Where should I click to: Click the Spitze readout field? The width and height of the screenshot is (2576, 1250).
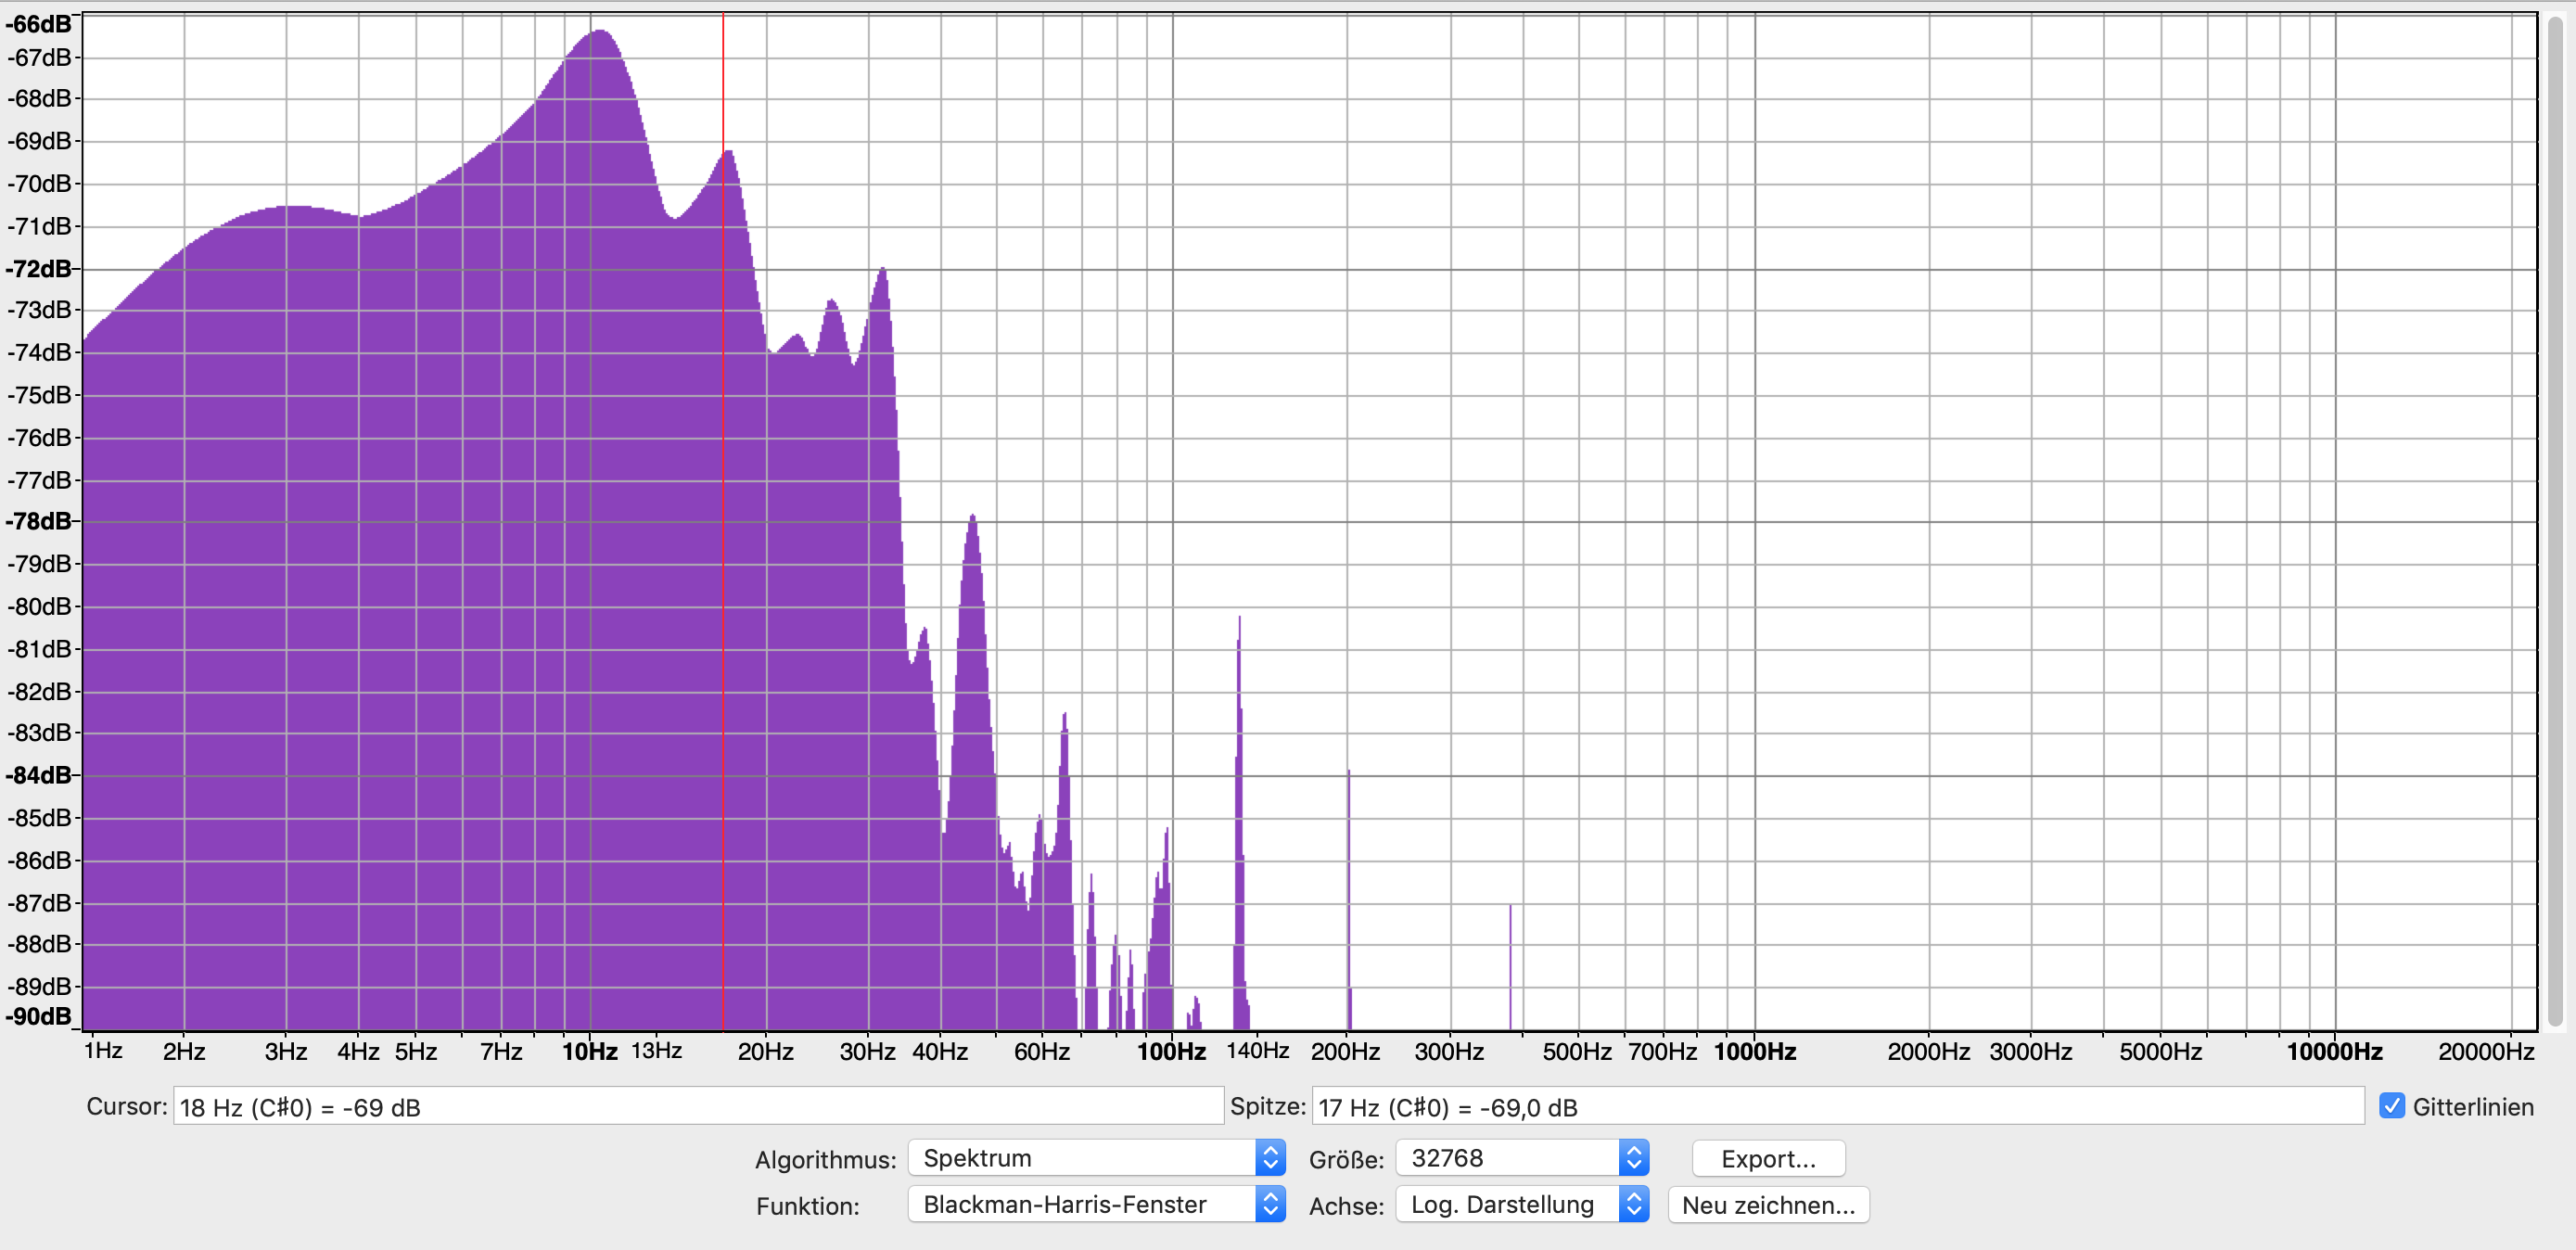[x=1837, y=1106]
